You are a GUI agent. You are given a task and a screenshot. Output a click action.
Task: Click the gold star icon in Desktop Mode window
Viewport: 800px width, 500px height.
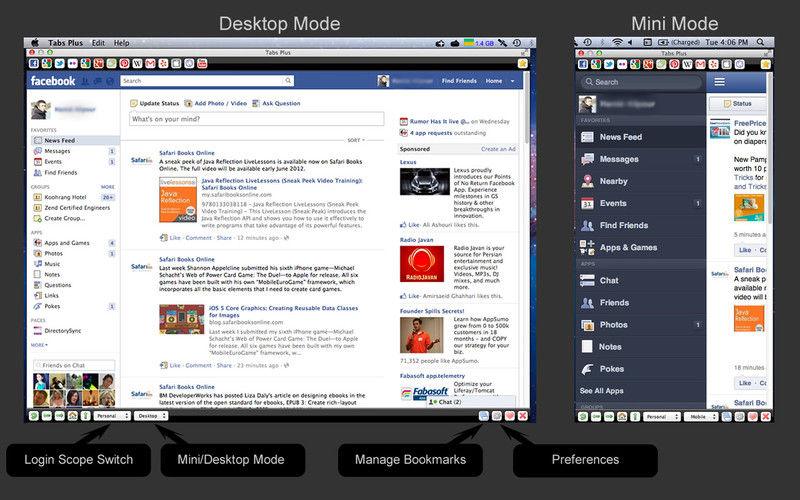click(x=522, y=63)
